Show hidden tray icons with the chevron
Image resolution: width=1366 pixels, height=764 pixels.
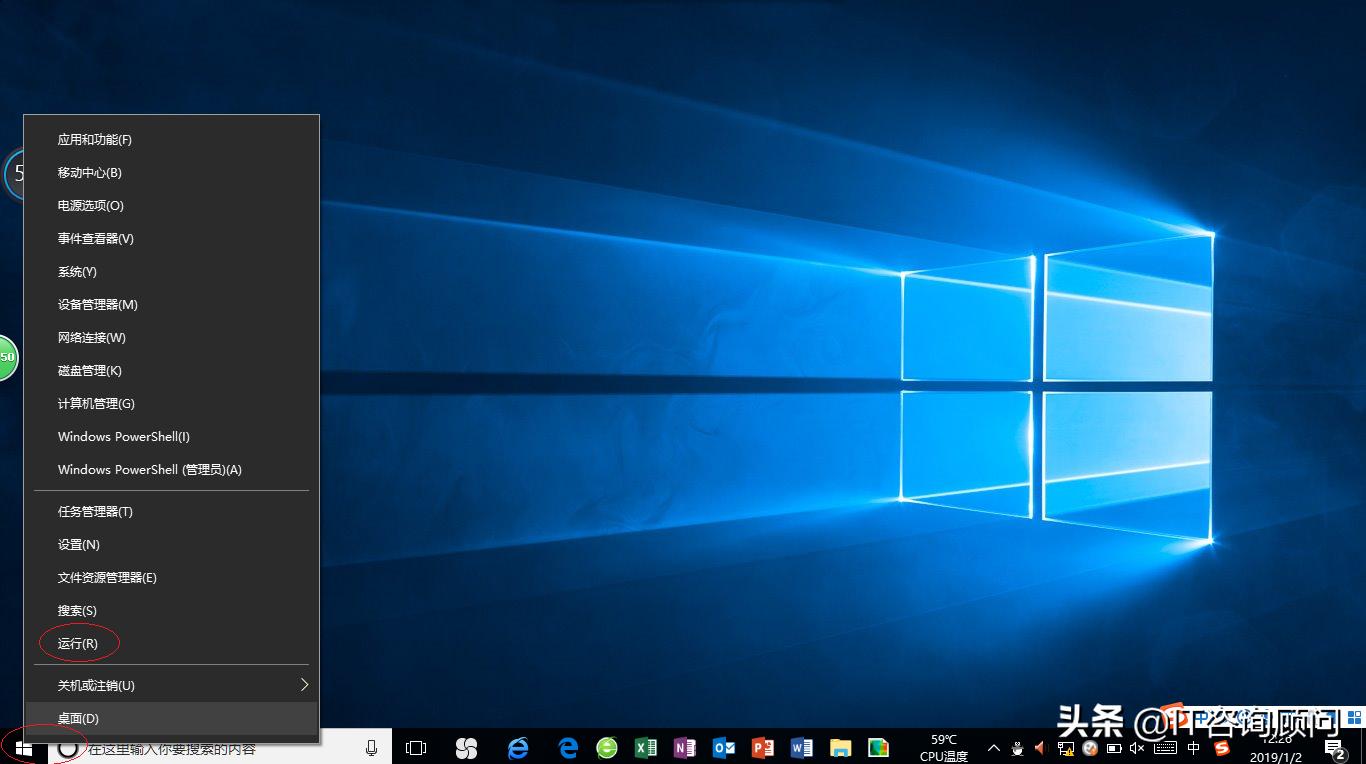(992, 747)
